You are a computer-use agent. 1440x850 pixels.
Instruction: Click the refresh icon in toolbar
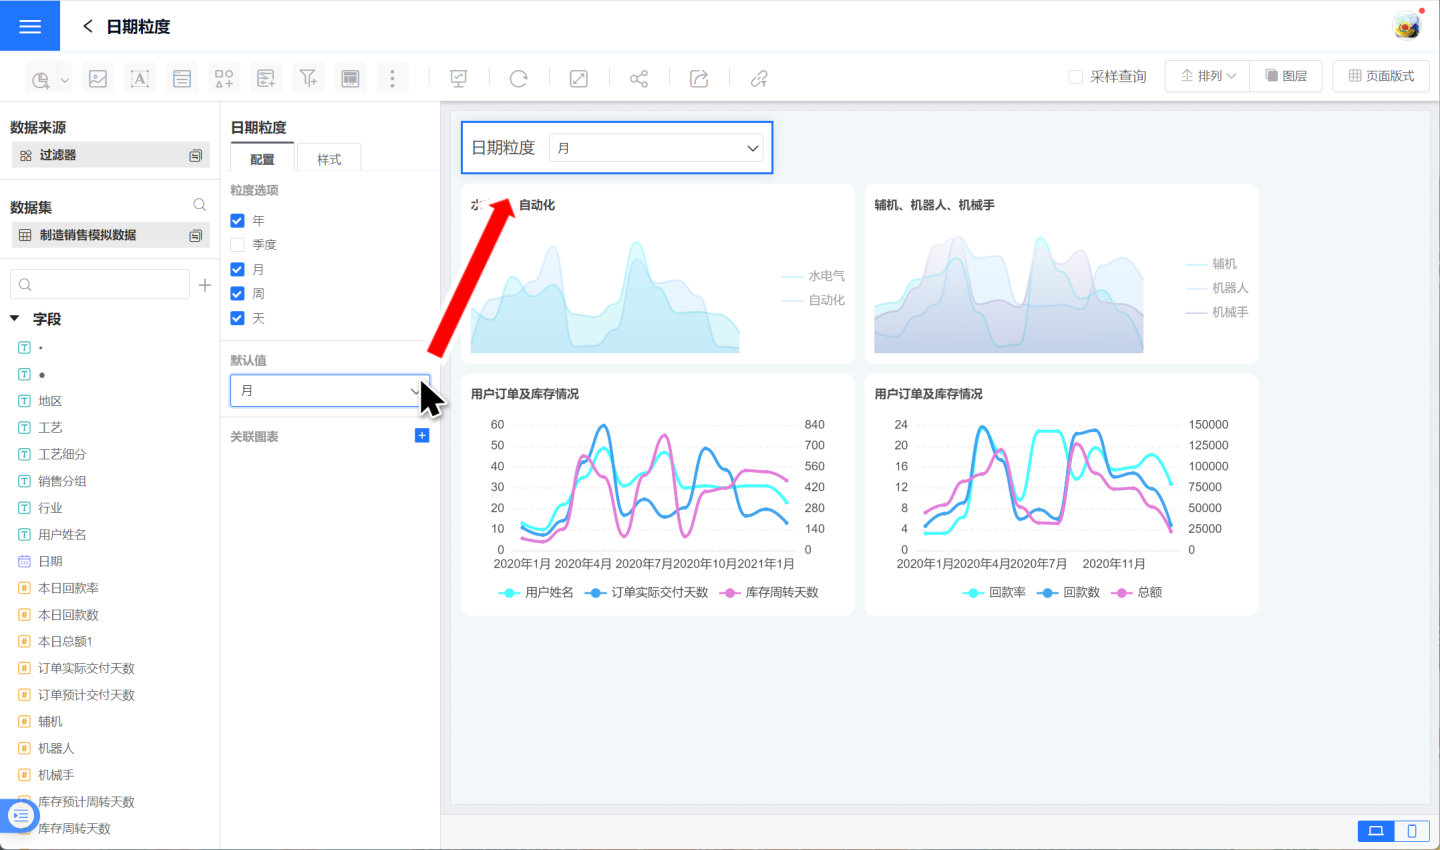[x=518, y=78]
